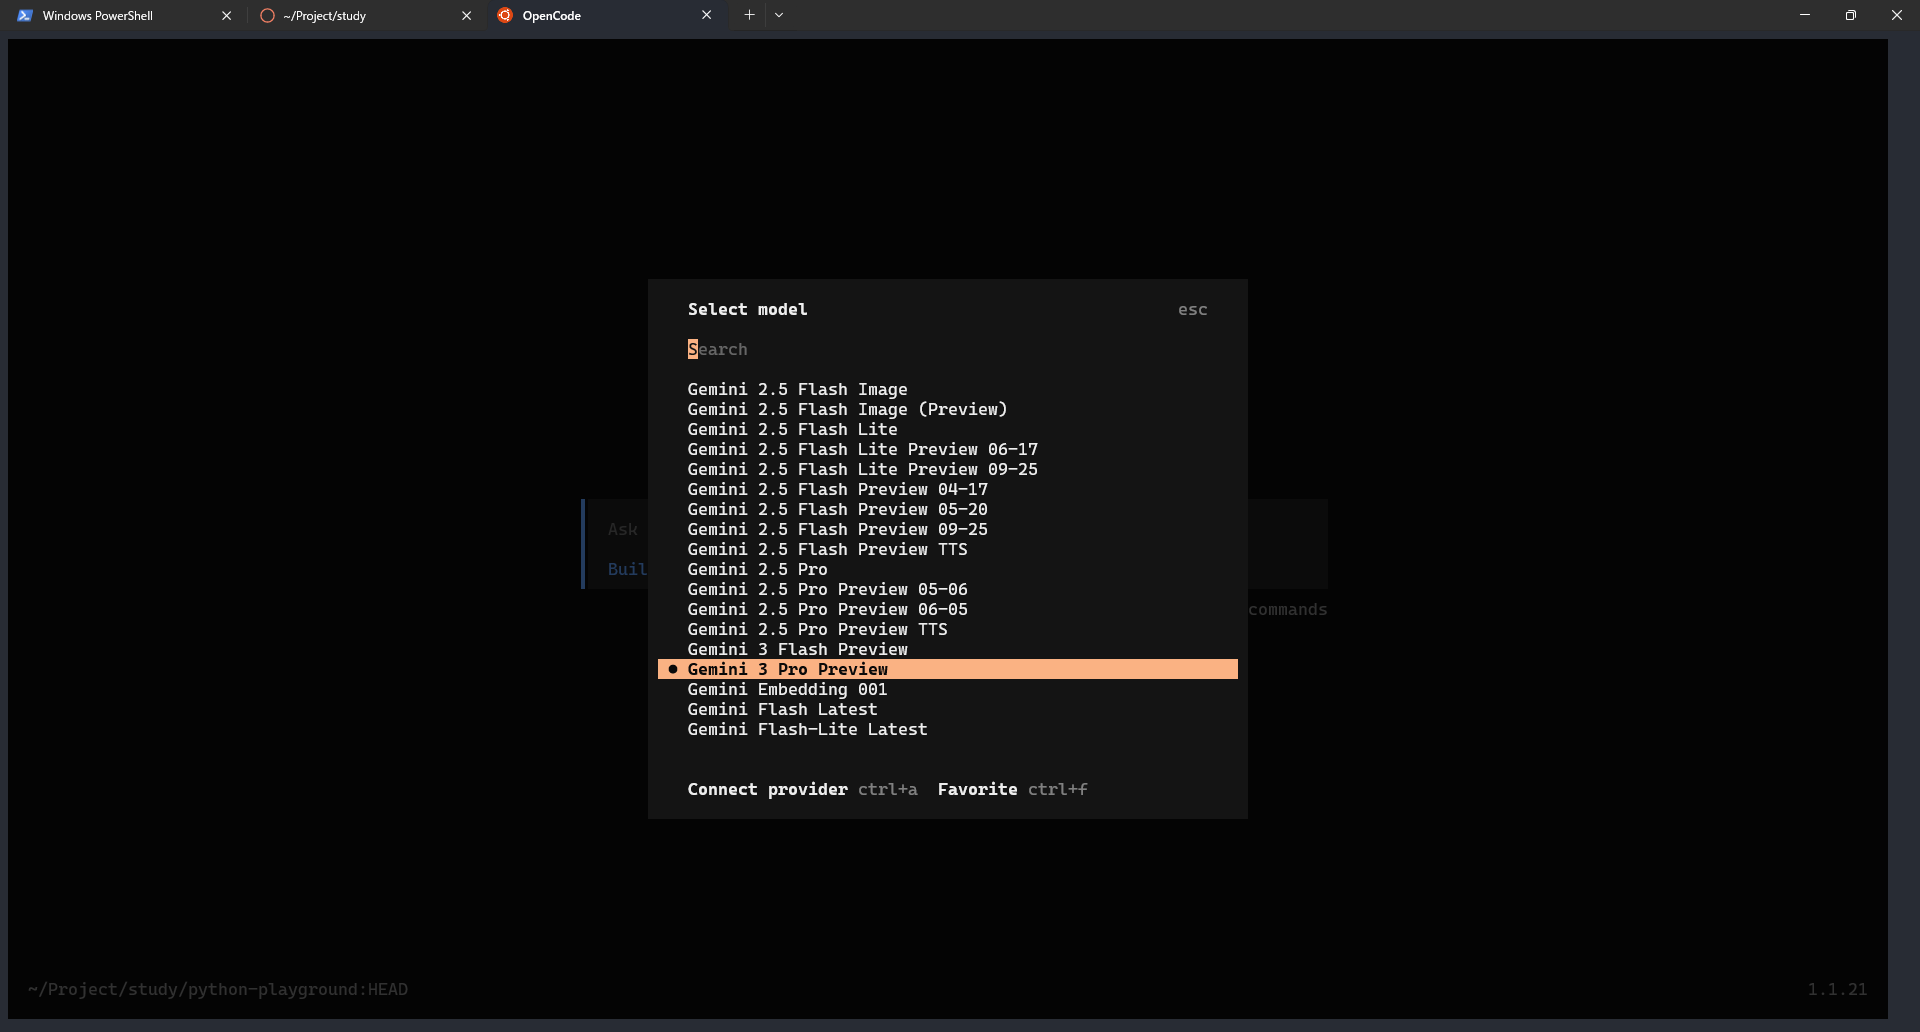Select Gemini 2.5 Flash Image (Preview)

pos(847,409)
